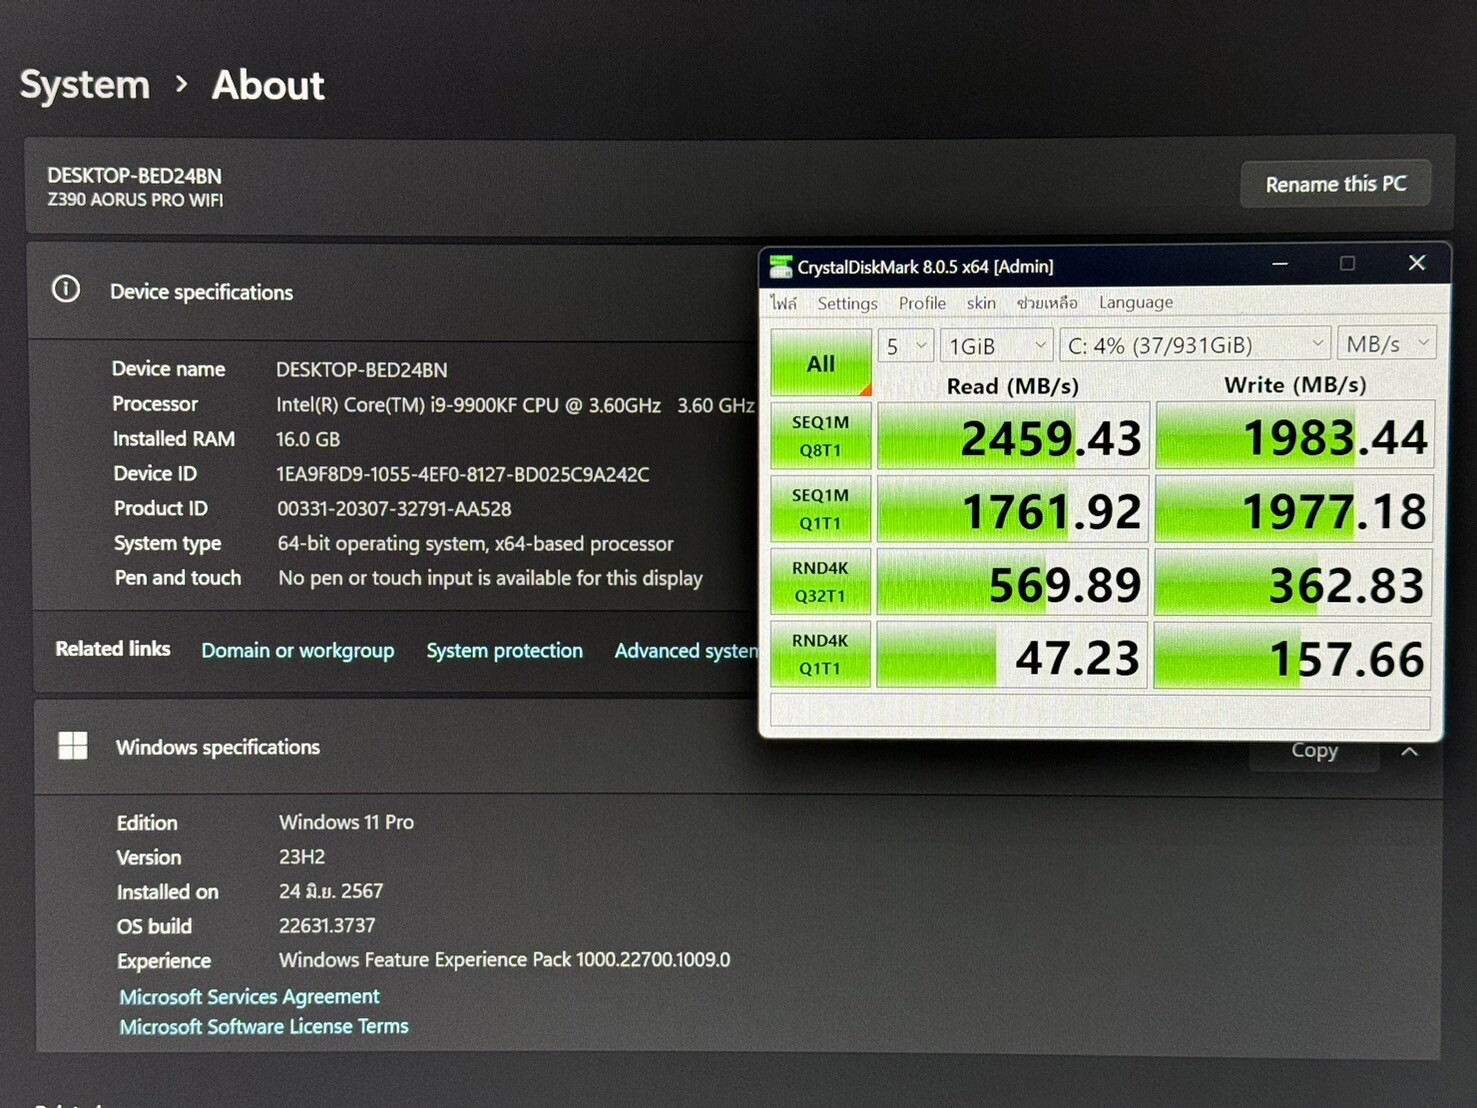Maximize the CrystalDiskMark window

tap(1347, 263)
